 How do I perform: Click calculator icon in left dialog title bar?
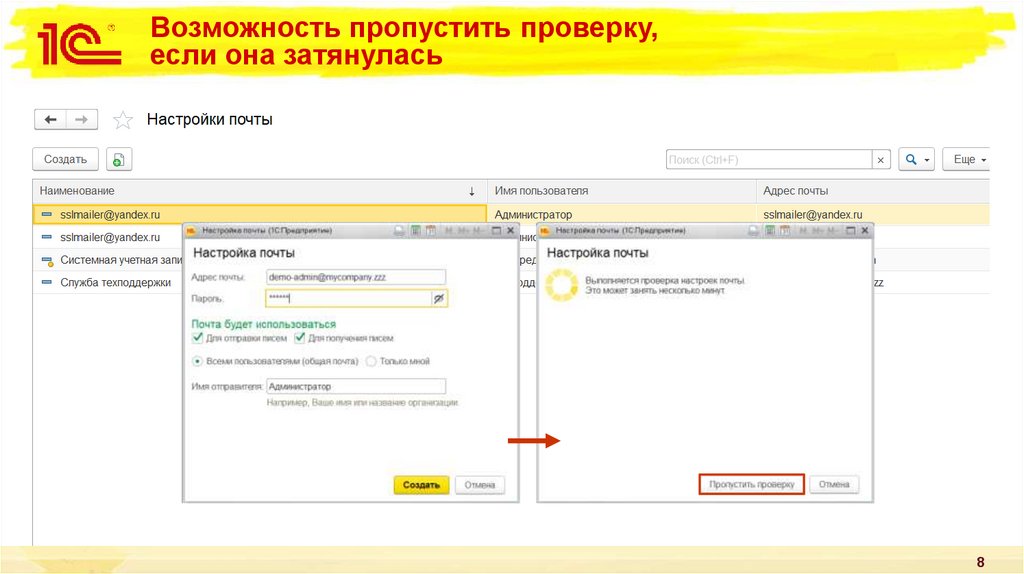point(415,231)
